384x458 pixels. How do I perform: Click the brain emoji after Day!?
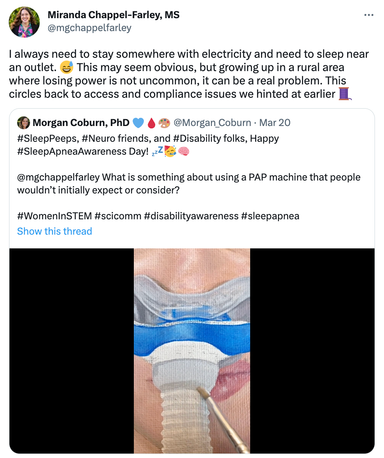[184, 152]
